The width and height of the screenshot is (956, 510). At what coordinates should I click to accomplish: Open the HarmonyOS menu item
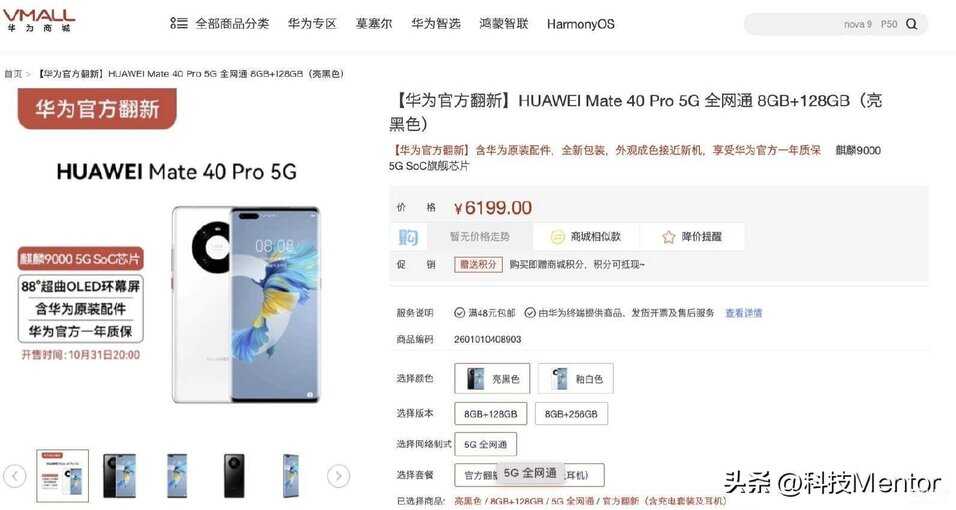tap(580, 24)
